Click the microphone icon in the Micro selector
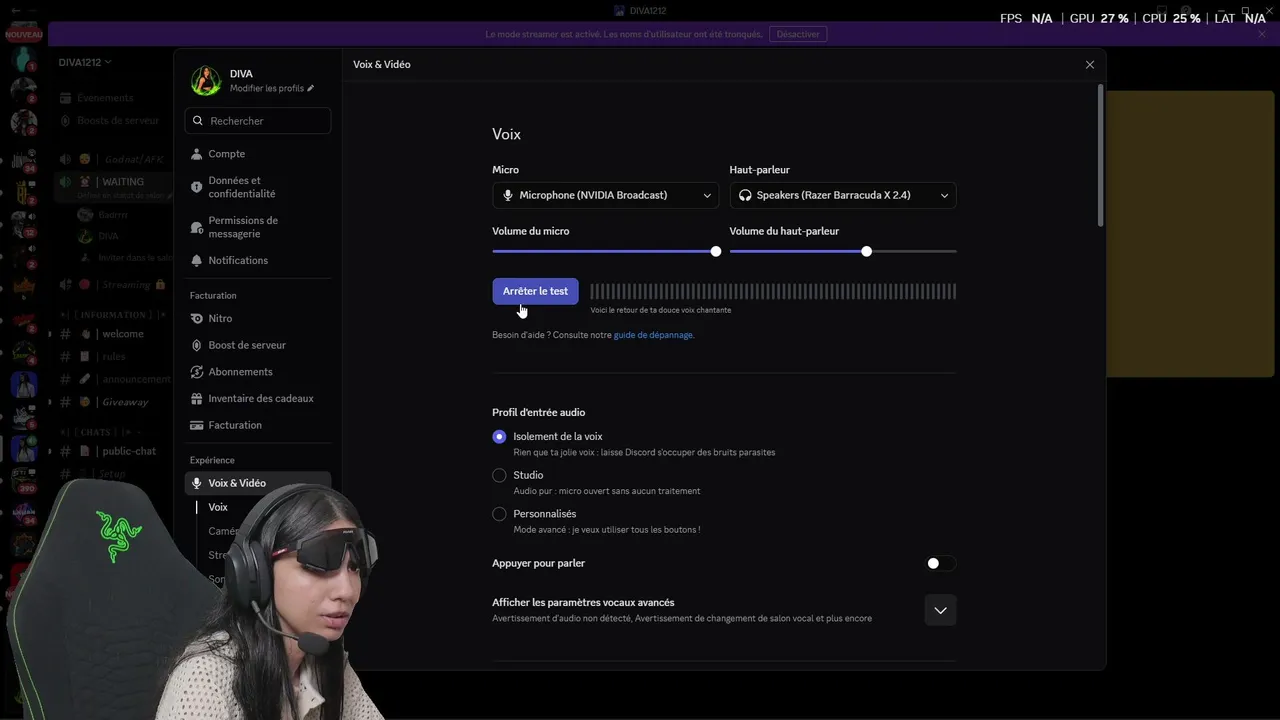This screenshot has height=720, width=1280. point(508,195)
